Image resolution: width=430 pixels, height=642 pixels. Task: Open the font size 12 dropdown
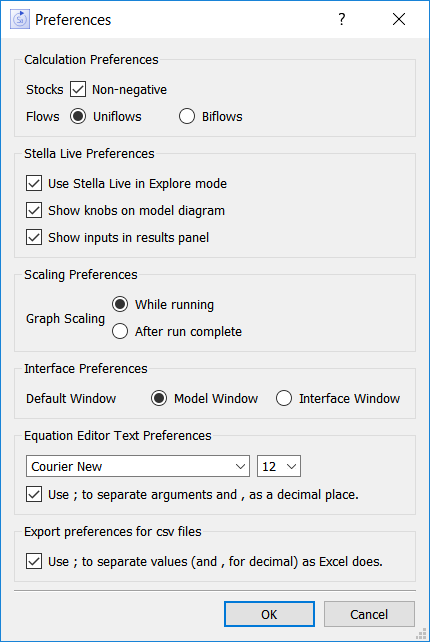(x=279, y=466)
